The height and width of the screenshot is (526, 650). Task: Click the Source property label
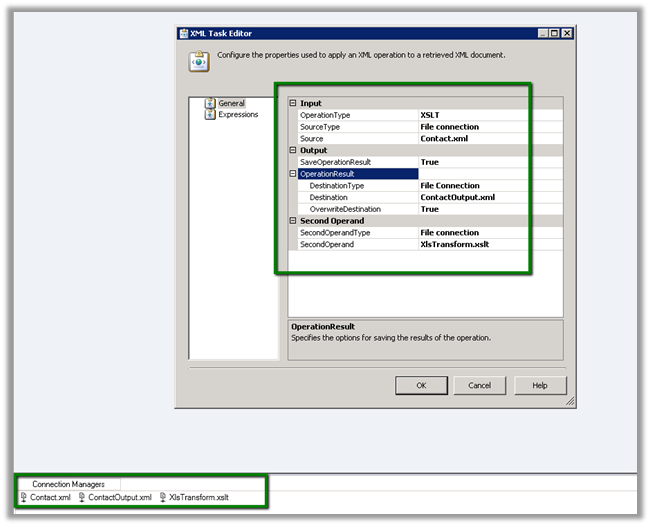click(311, 138)
